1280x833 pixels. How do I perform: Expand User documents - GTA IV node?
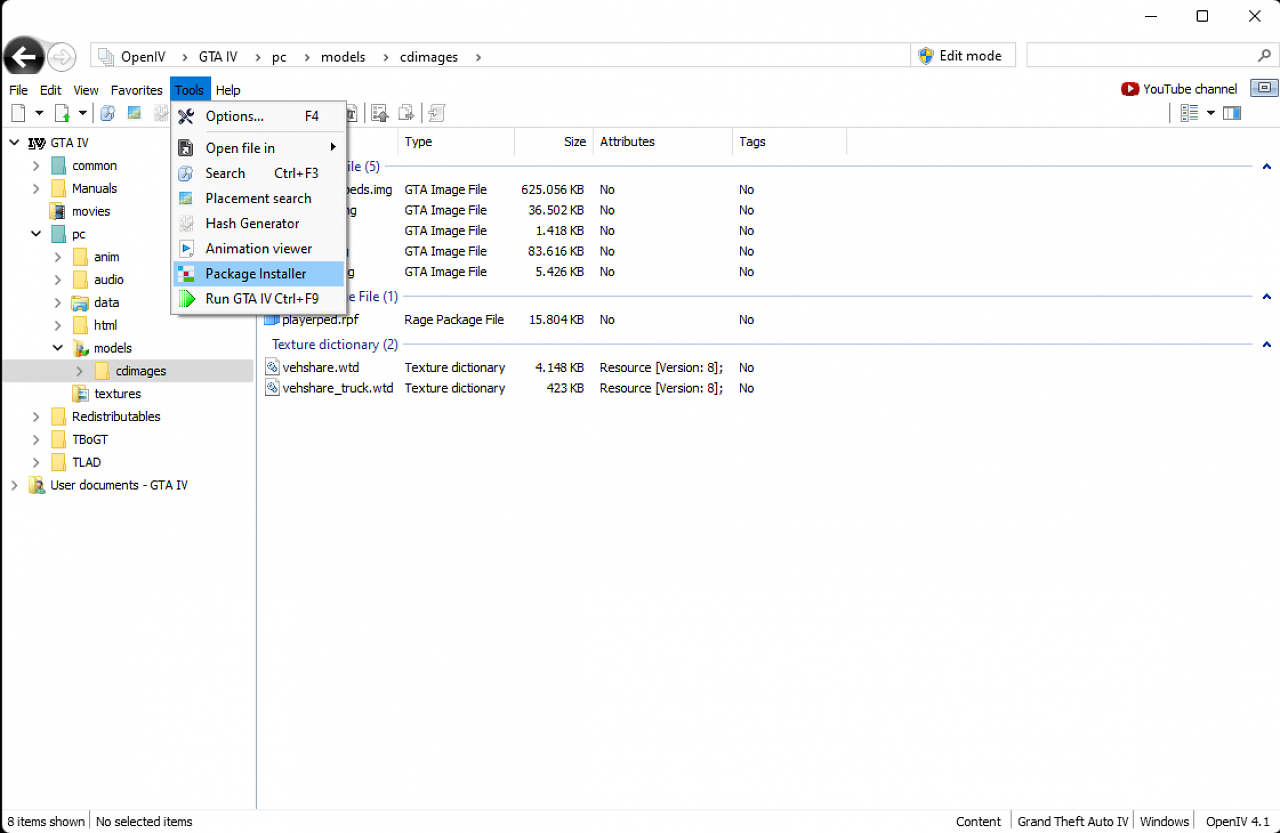[14, 486]
